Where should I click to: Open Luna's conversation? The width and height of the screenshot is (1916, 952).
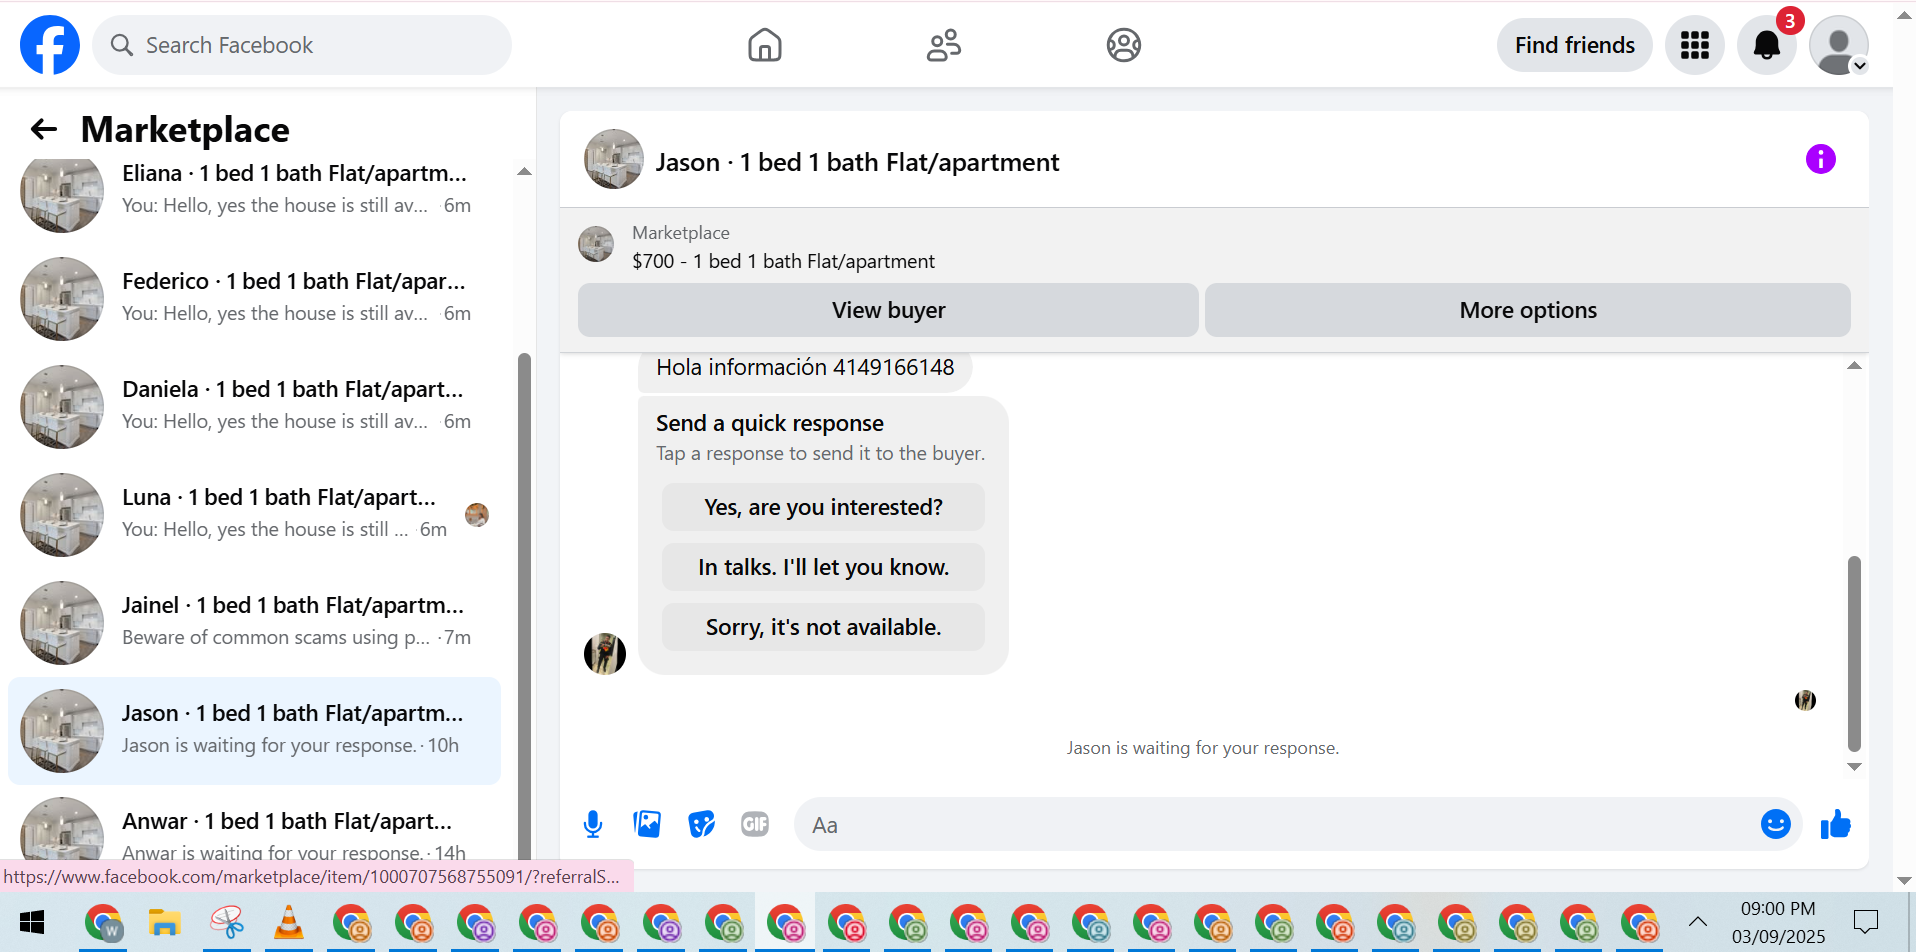point(254,514)
